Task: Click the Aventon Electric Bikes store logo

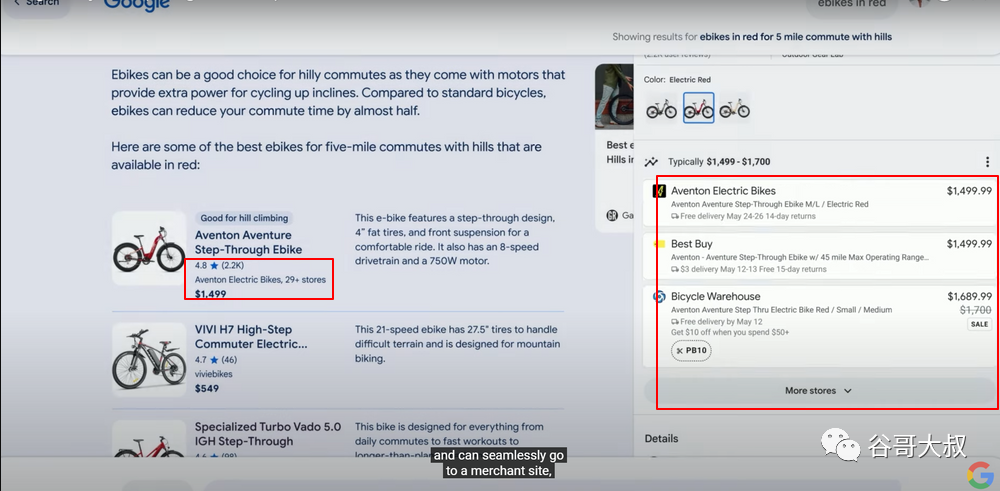Action: [x=659, y=191]
